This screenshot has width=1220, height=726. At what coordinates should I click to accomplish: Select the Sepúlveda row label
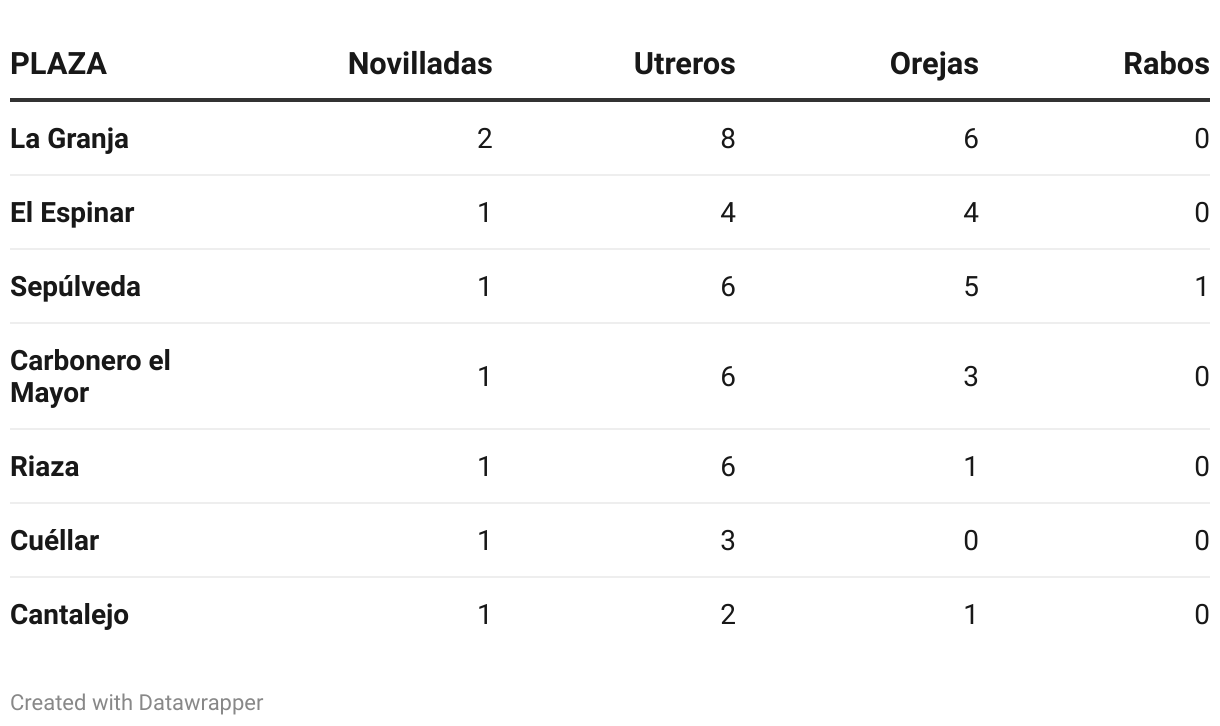point(75,286)
